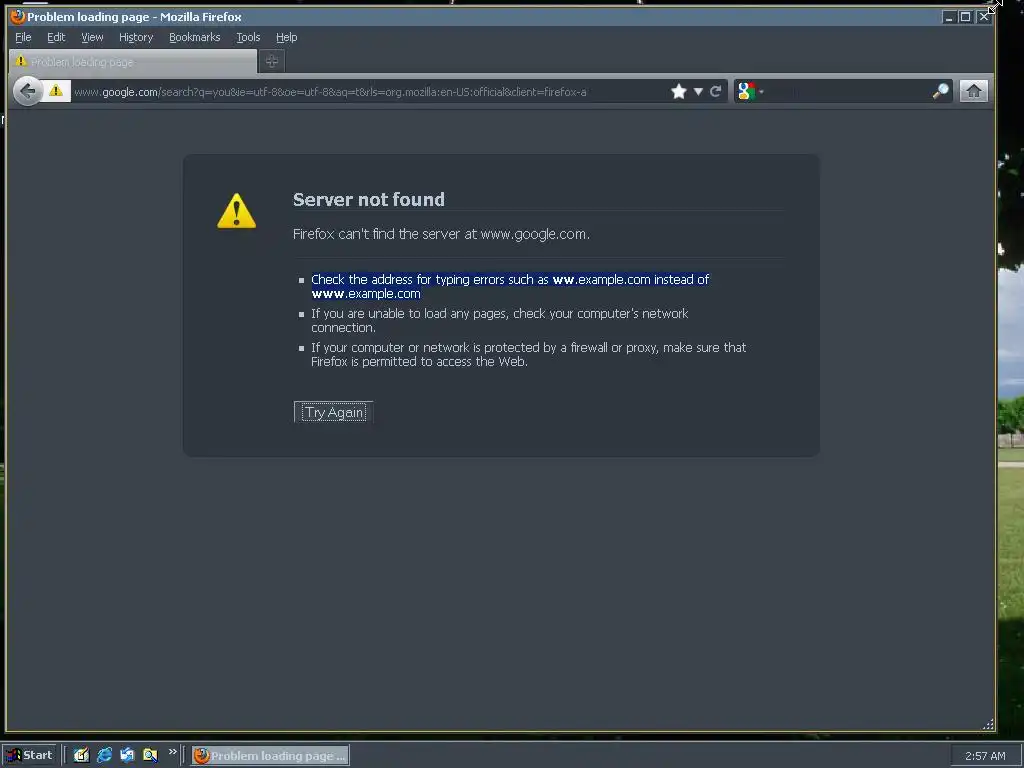Click the Try Again button
Screen dimensions: 1024x768
[x=334, y=412]
